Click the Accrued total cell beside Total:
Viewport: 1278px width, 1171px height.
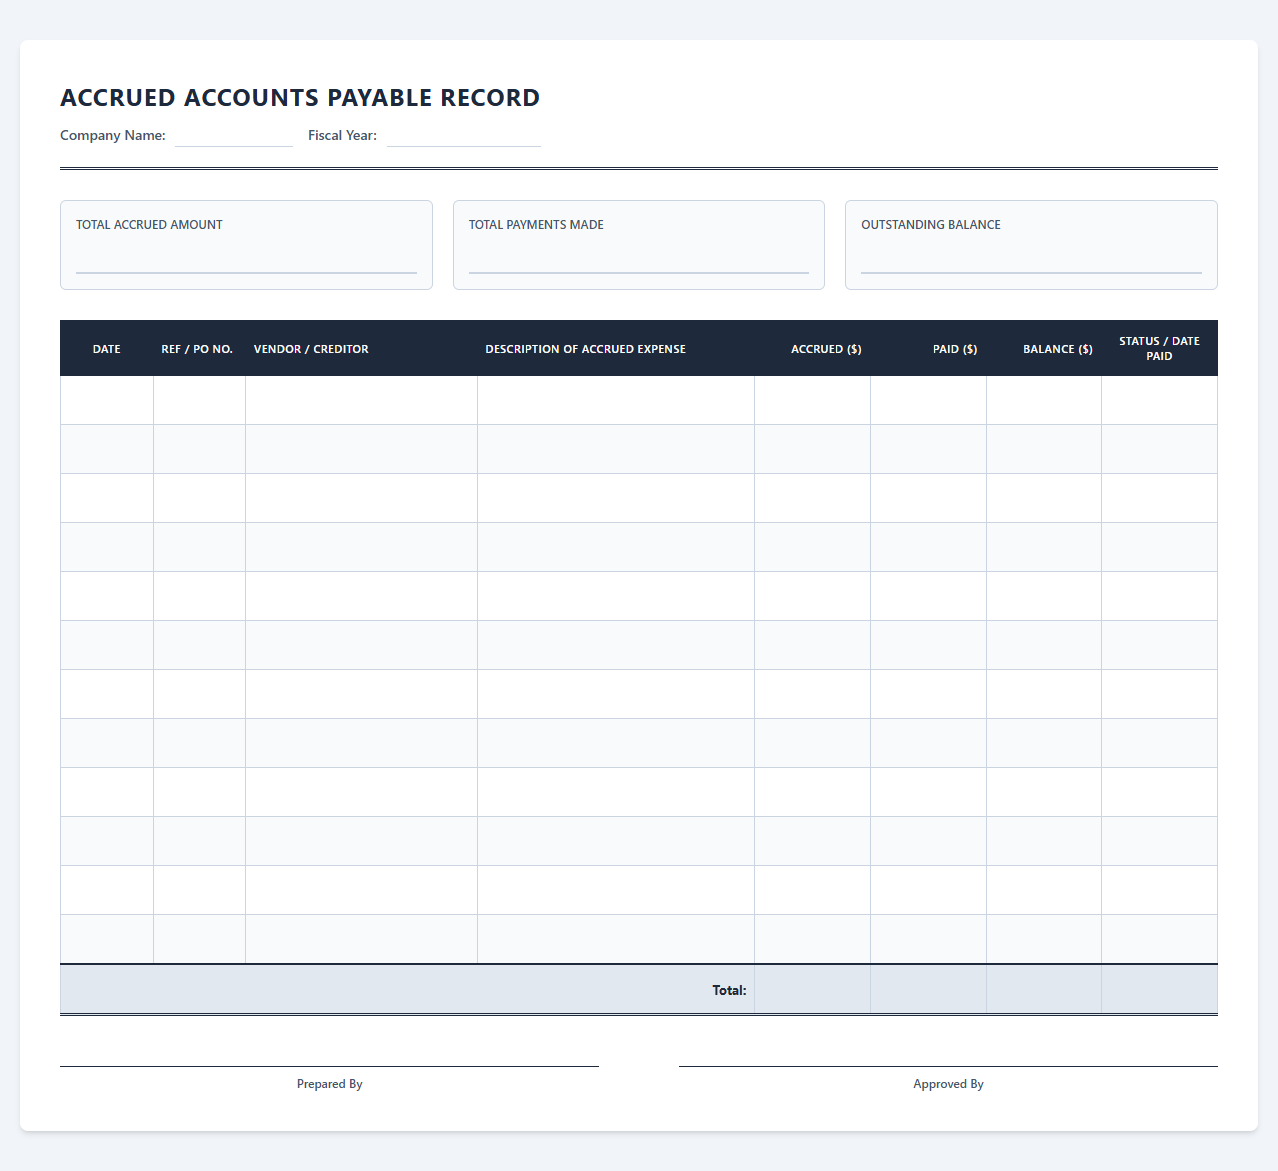812,990
